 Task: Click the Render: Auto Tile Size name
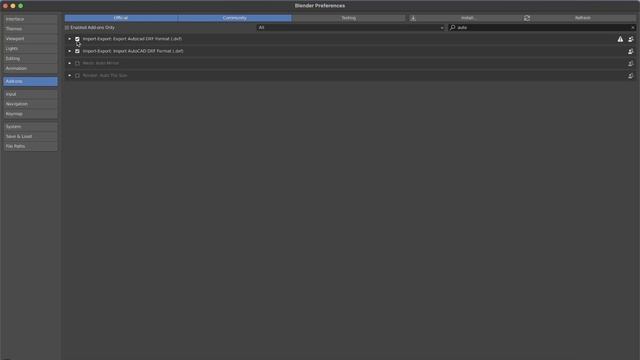pos(105,76)
